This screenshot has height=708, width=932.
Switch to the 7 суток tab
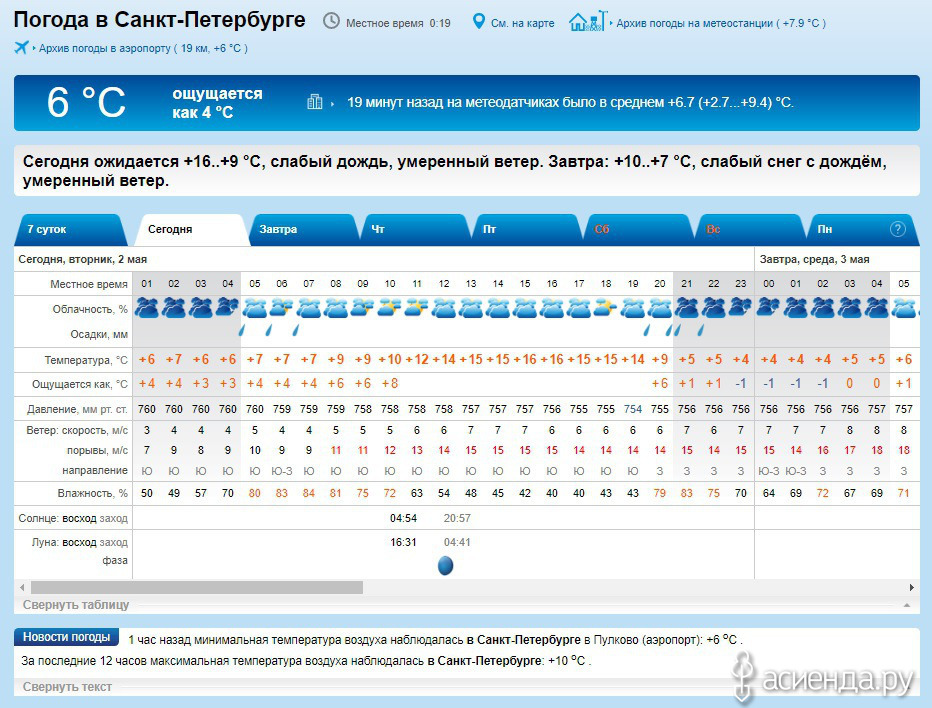[x=47, y=229]
